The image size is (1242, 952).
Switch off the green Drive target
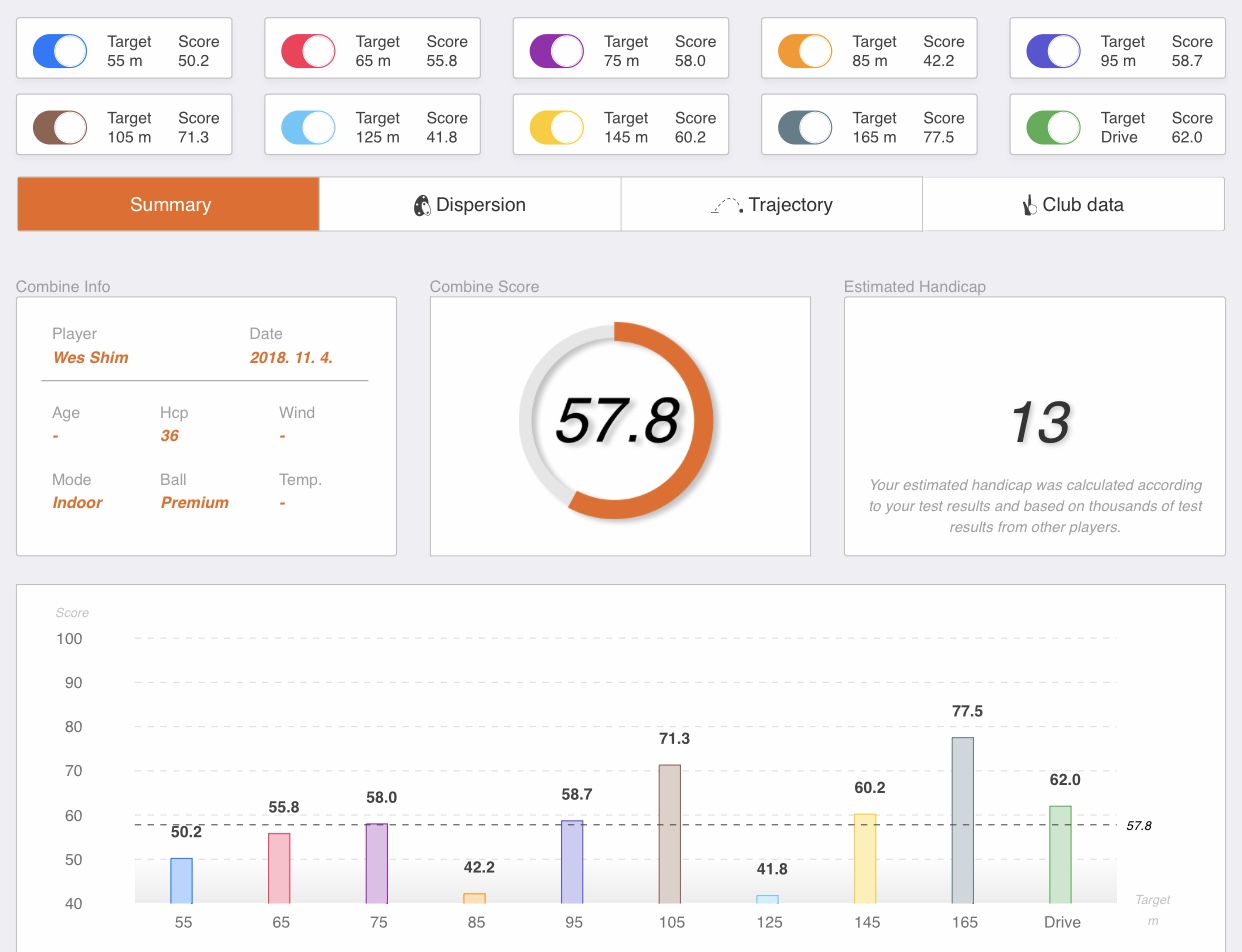(x=1053, y=128)
